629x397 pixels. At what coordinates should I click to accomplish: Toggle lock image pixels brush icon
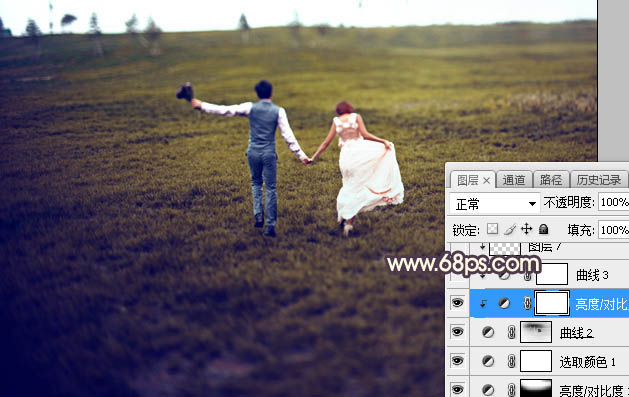(509, 229)
